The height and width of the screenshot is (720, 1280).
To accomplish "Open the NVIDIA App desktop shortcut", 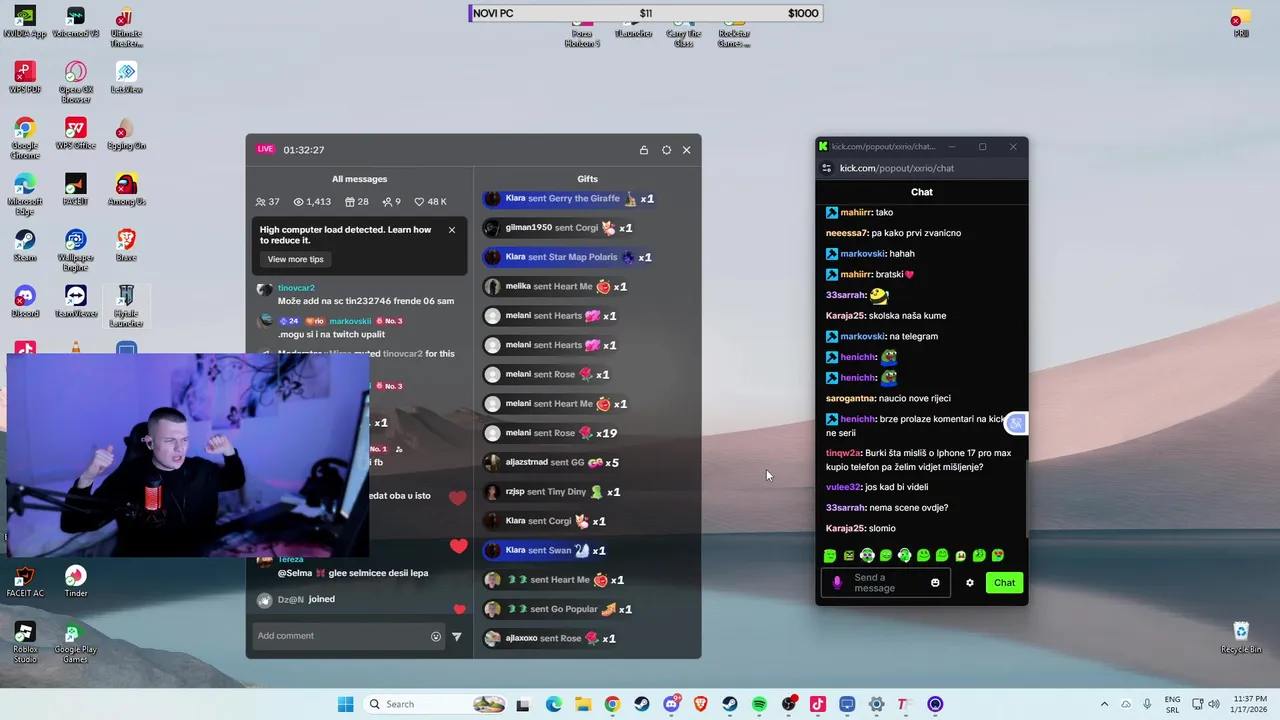I will 25,22.
